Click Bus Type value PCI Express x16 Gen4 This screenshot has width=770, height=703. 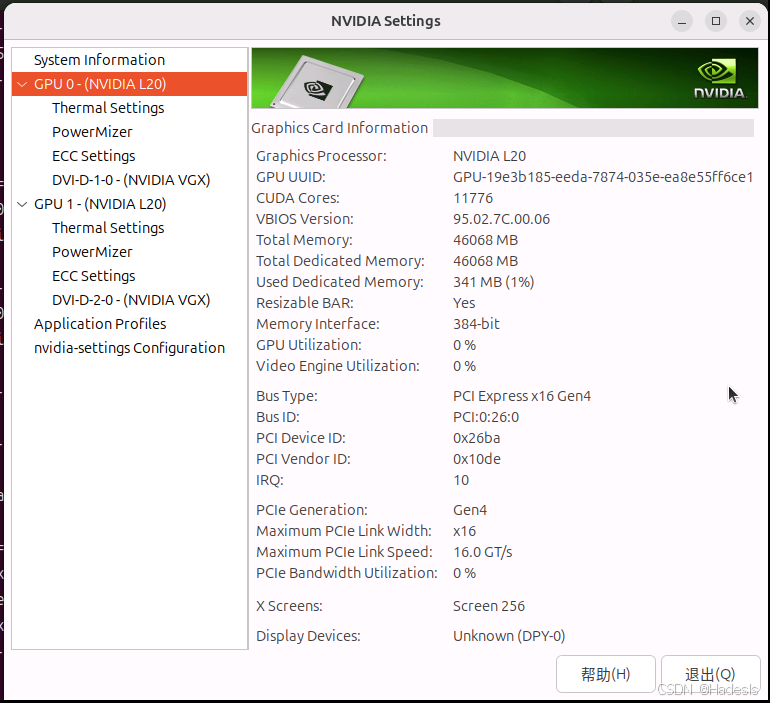[x=522, y=396]
